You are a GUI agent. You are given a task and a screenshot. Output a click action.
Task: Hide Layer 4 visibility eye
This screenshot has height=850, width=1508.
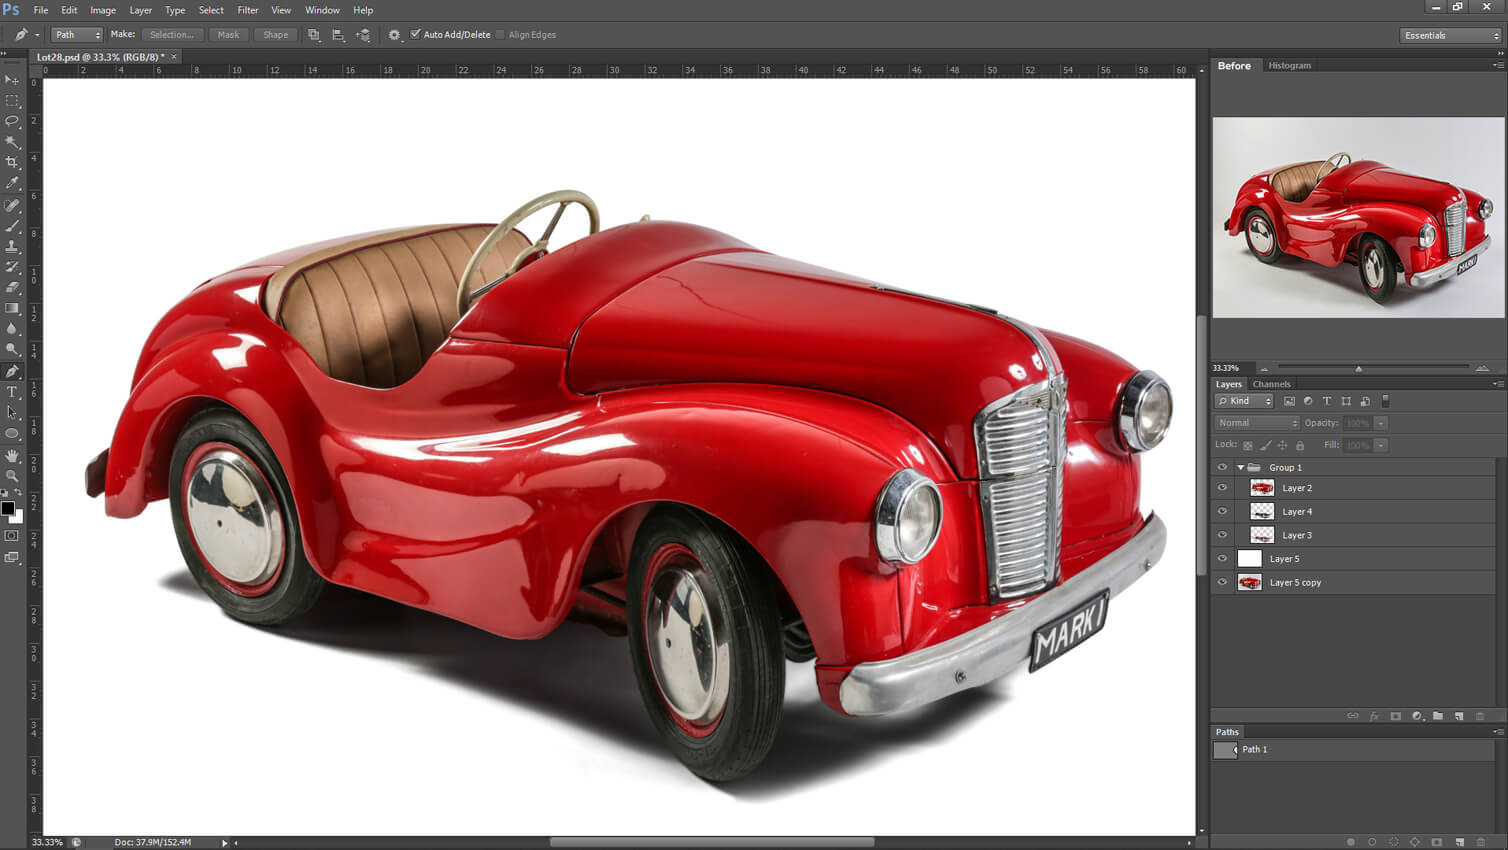pyautogui.click(x=1222, y=511)
